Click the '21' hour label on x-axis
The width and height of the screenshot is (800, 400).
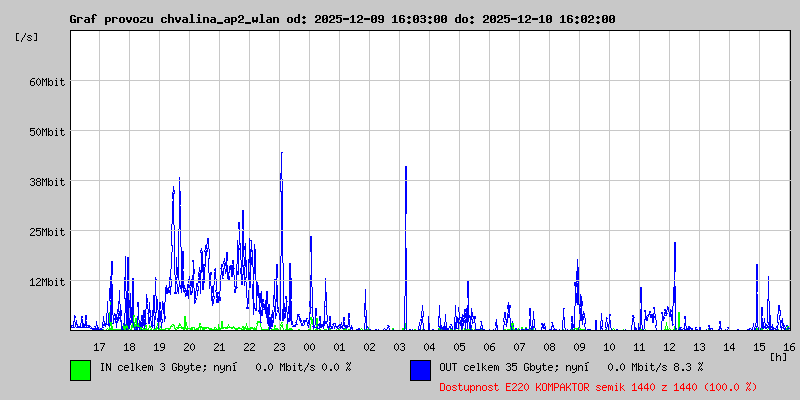pyautogui.click(x=219, y=347)
